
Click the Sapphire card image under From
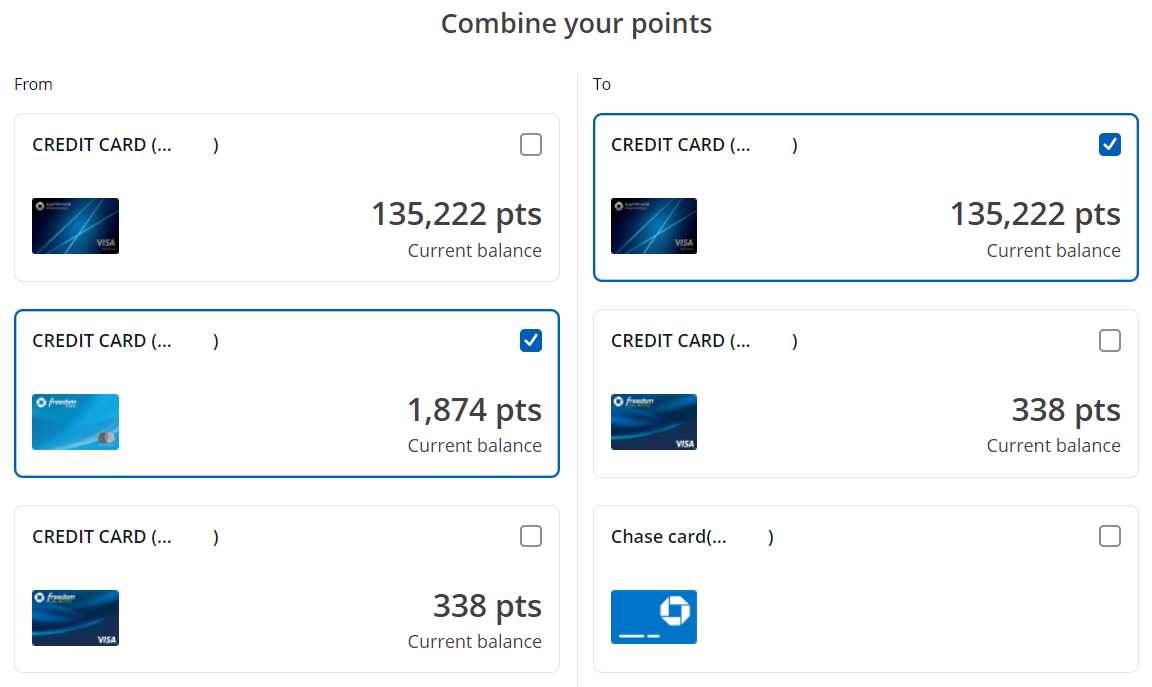[x=75, y=226]
